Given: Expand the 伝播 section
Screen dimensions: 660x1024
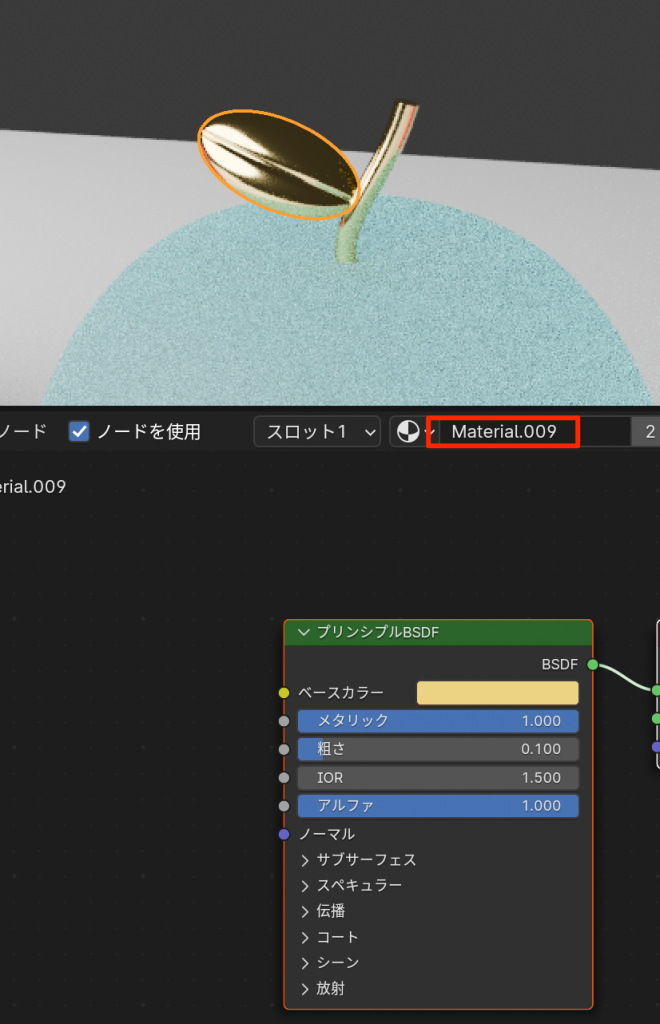Looking at the screenshot, I should (x=306, y=911).
